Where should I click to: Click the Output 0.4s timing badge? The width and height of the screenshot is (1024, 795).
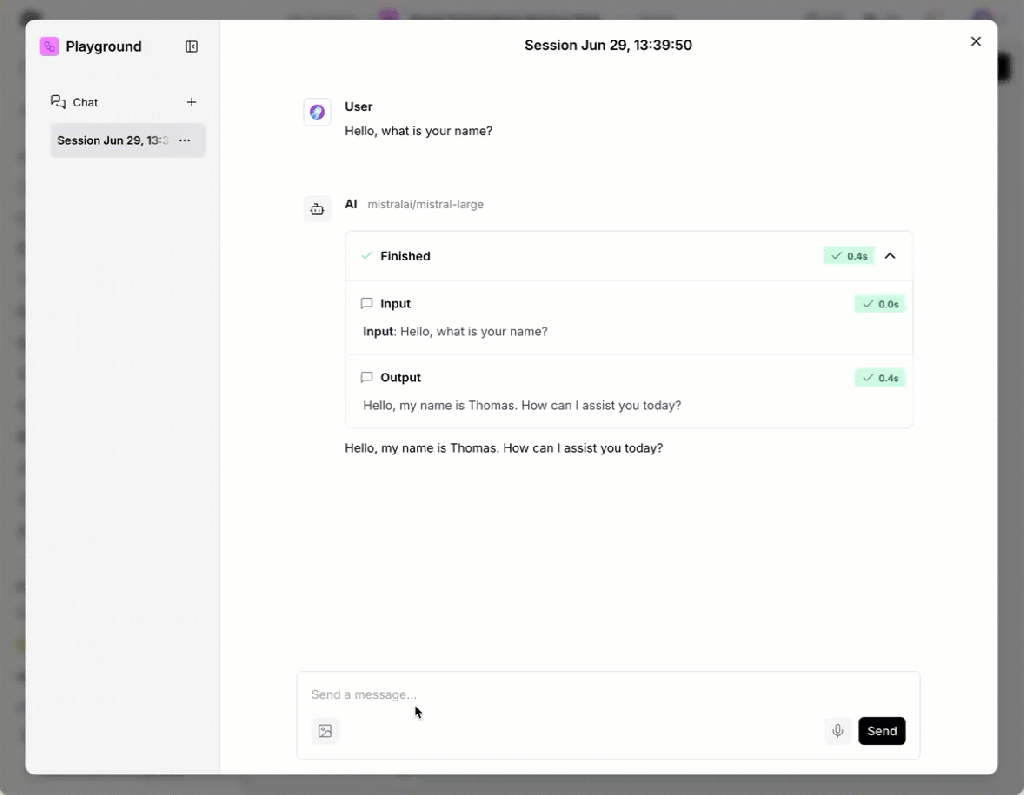pyautogui.click(x=880, y=378)
